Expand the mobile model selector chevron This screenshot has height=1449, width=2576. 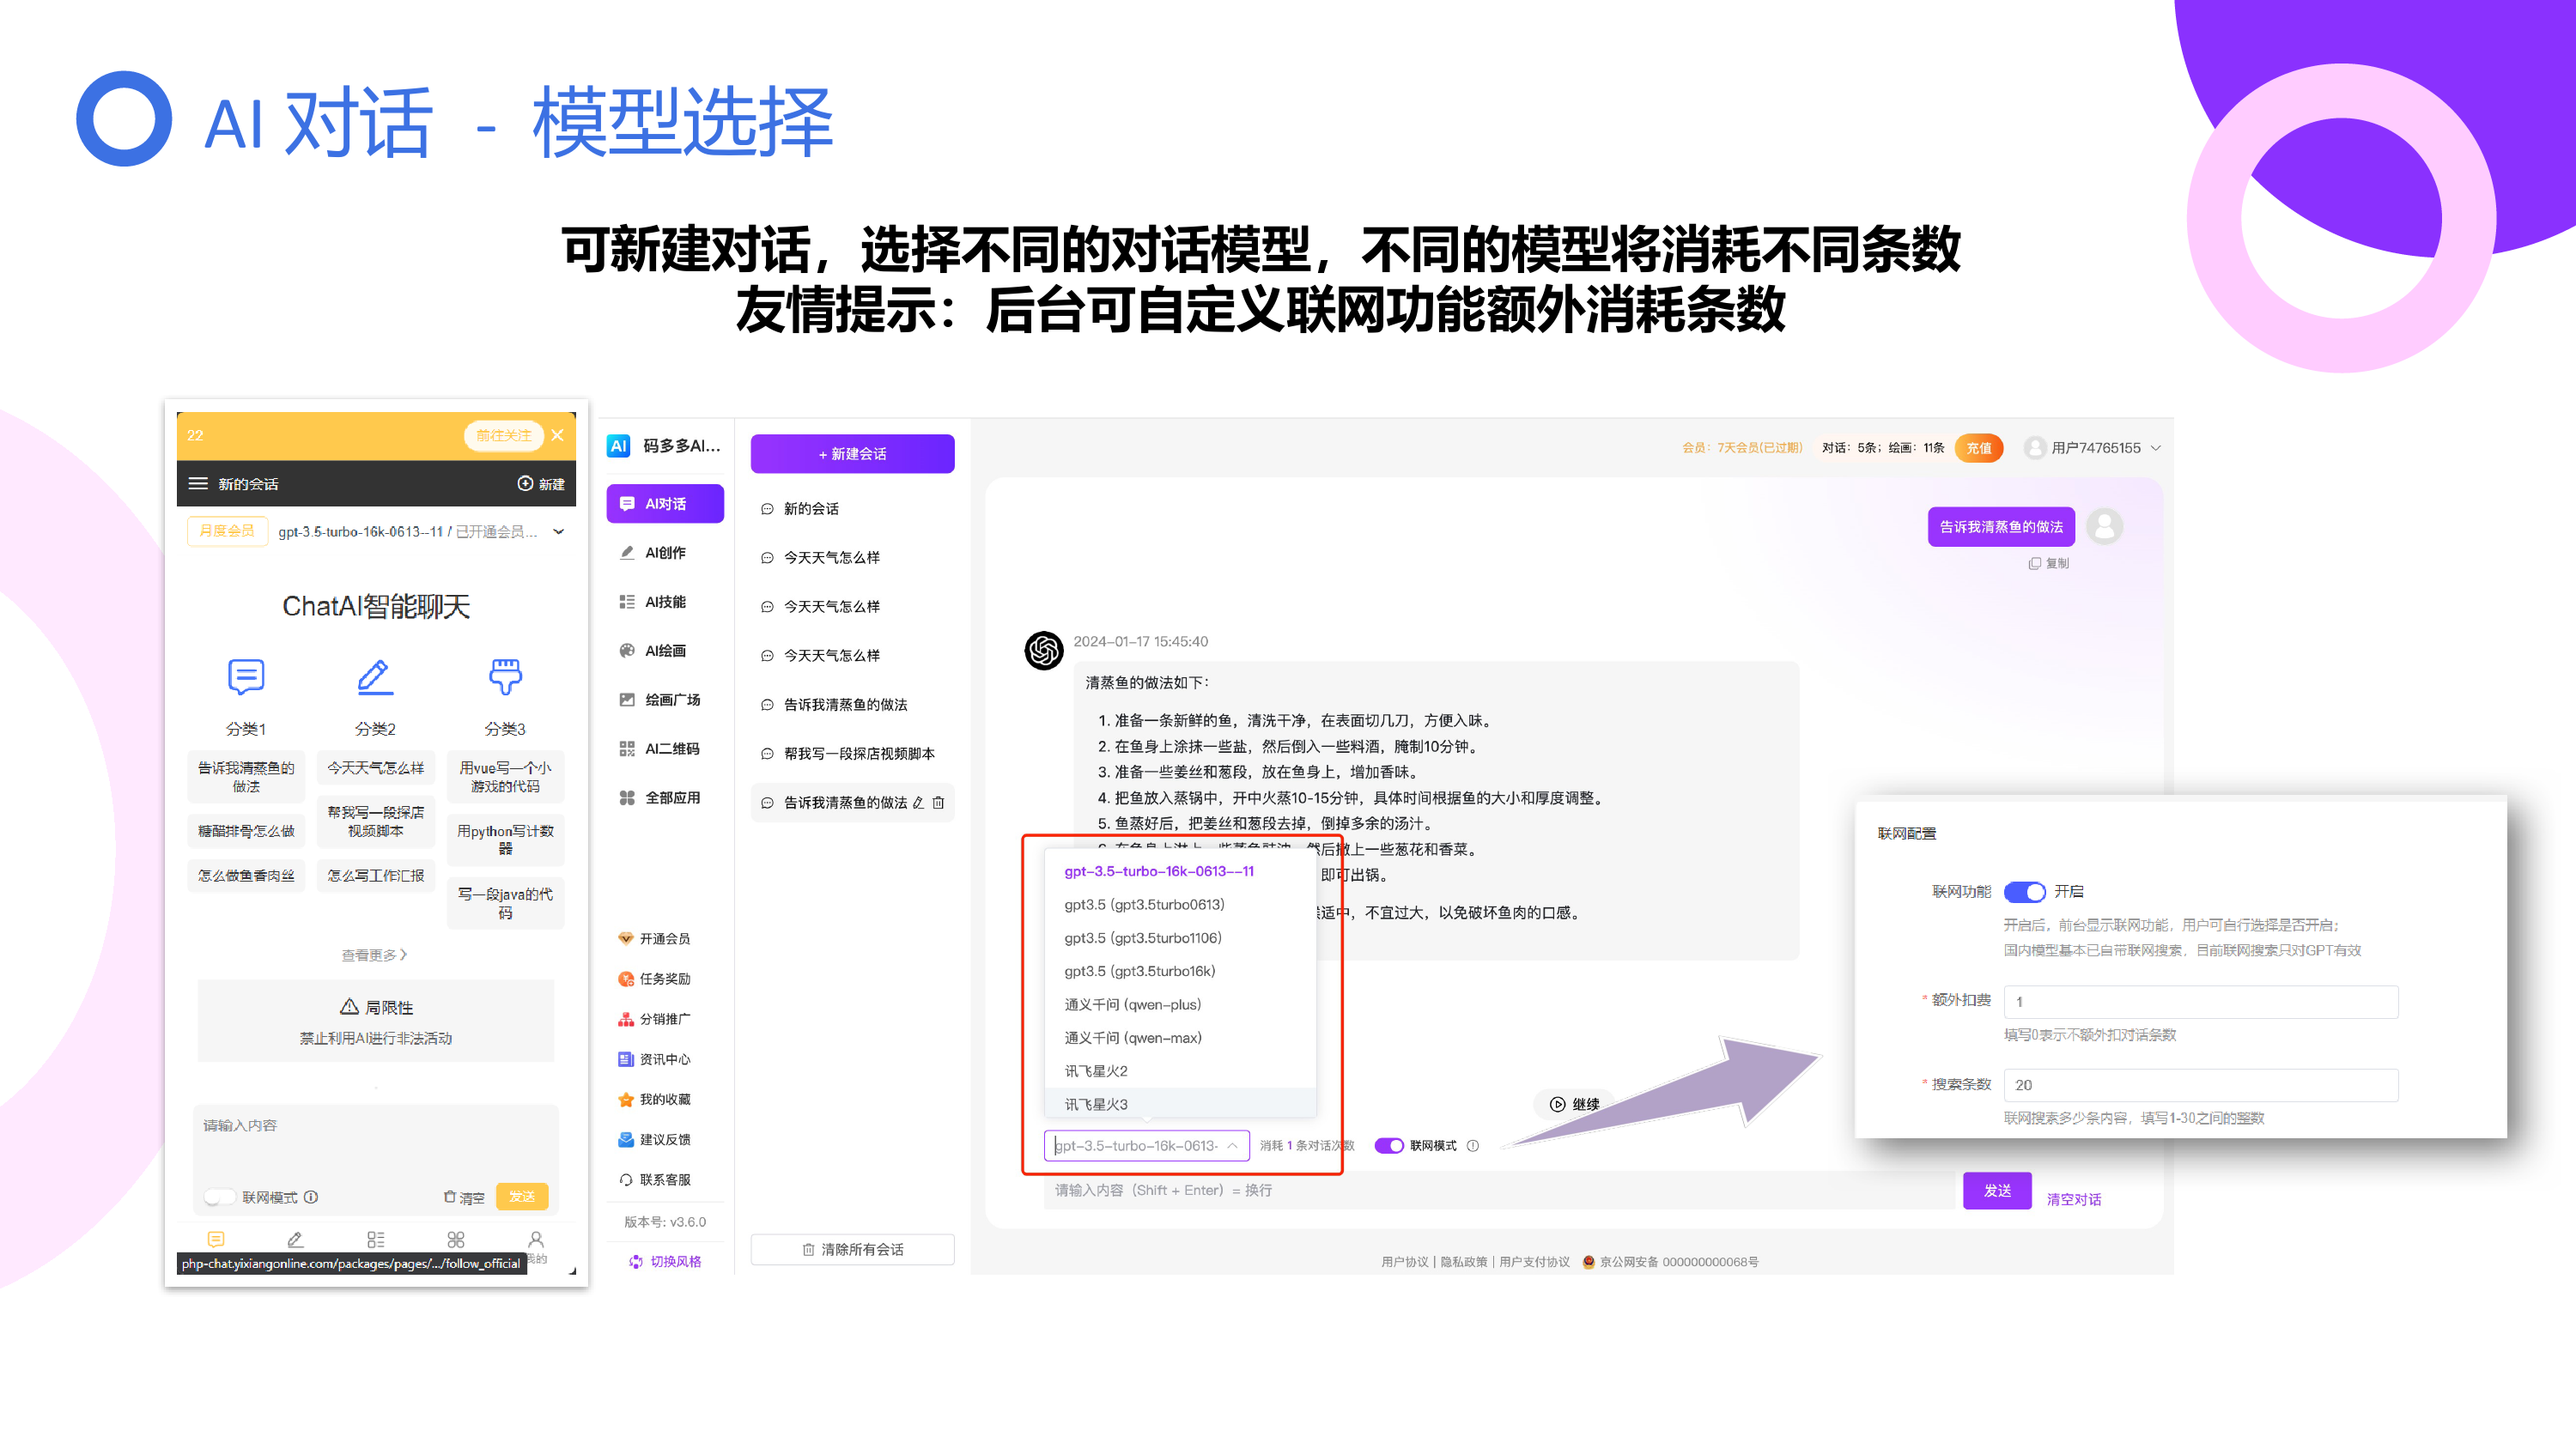click(x=559, y=531)
